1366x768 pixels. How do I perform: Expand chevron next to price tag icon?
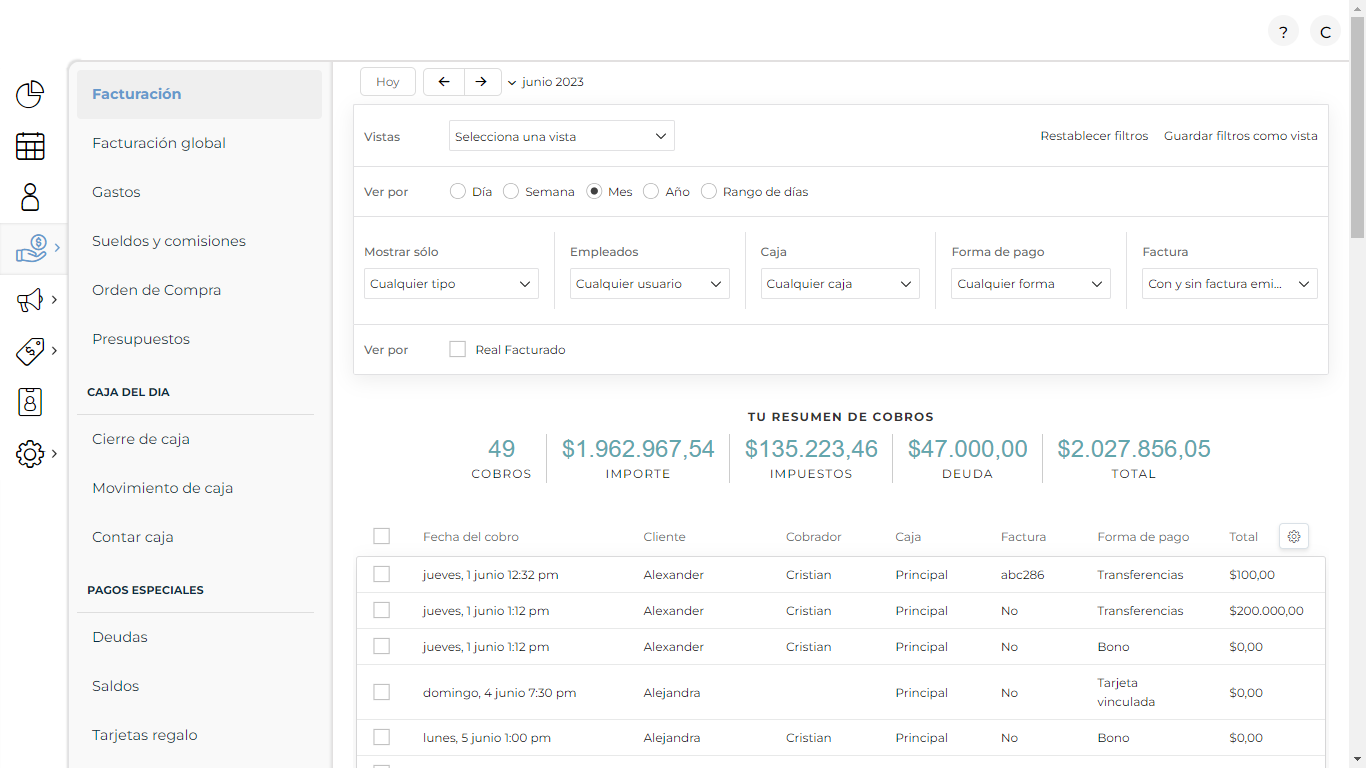(x=54, y=351)
